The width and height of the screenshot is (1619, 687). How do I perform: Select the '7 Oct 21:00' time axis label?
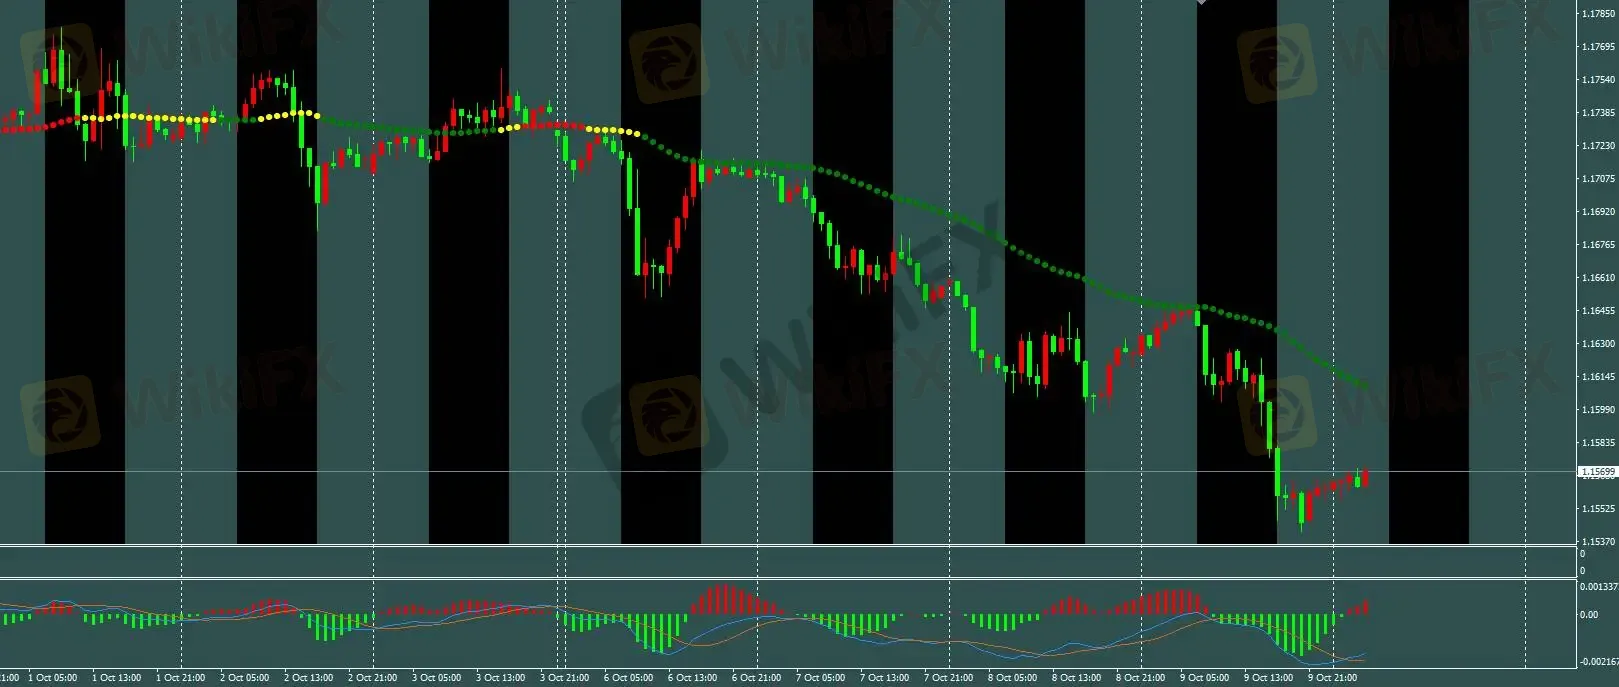click(x=949, y=678)
